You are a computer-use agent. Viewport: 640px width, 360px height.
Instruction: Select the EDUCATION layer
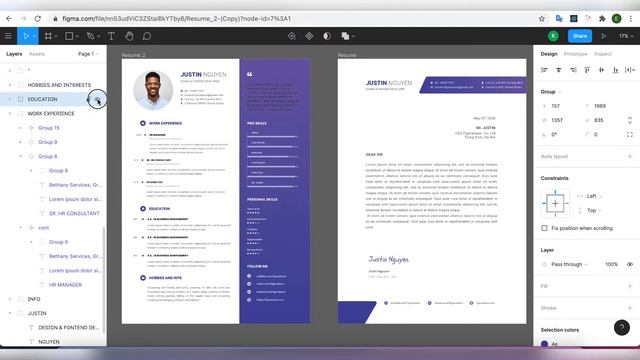pyautogui.click(x=42, y=99)
